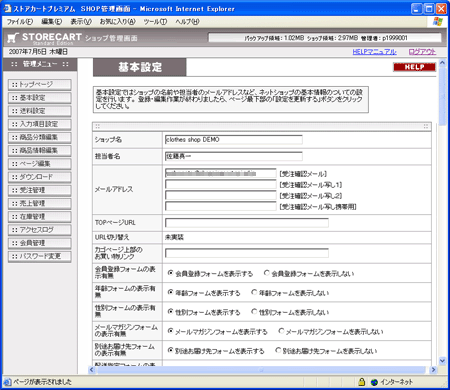Click the カゴページ上部のお買い物リンク input field
This screenshot has width=450, height=390.
[247, 253]
